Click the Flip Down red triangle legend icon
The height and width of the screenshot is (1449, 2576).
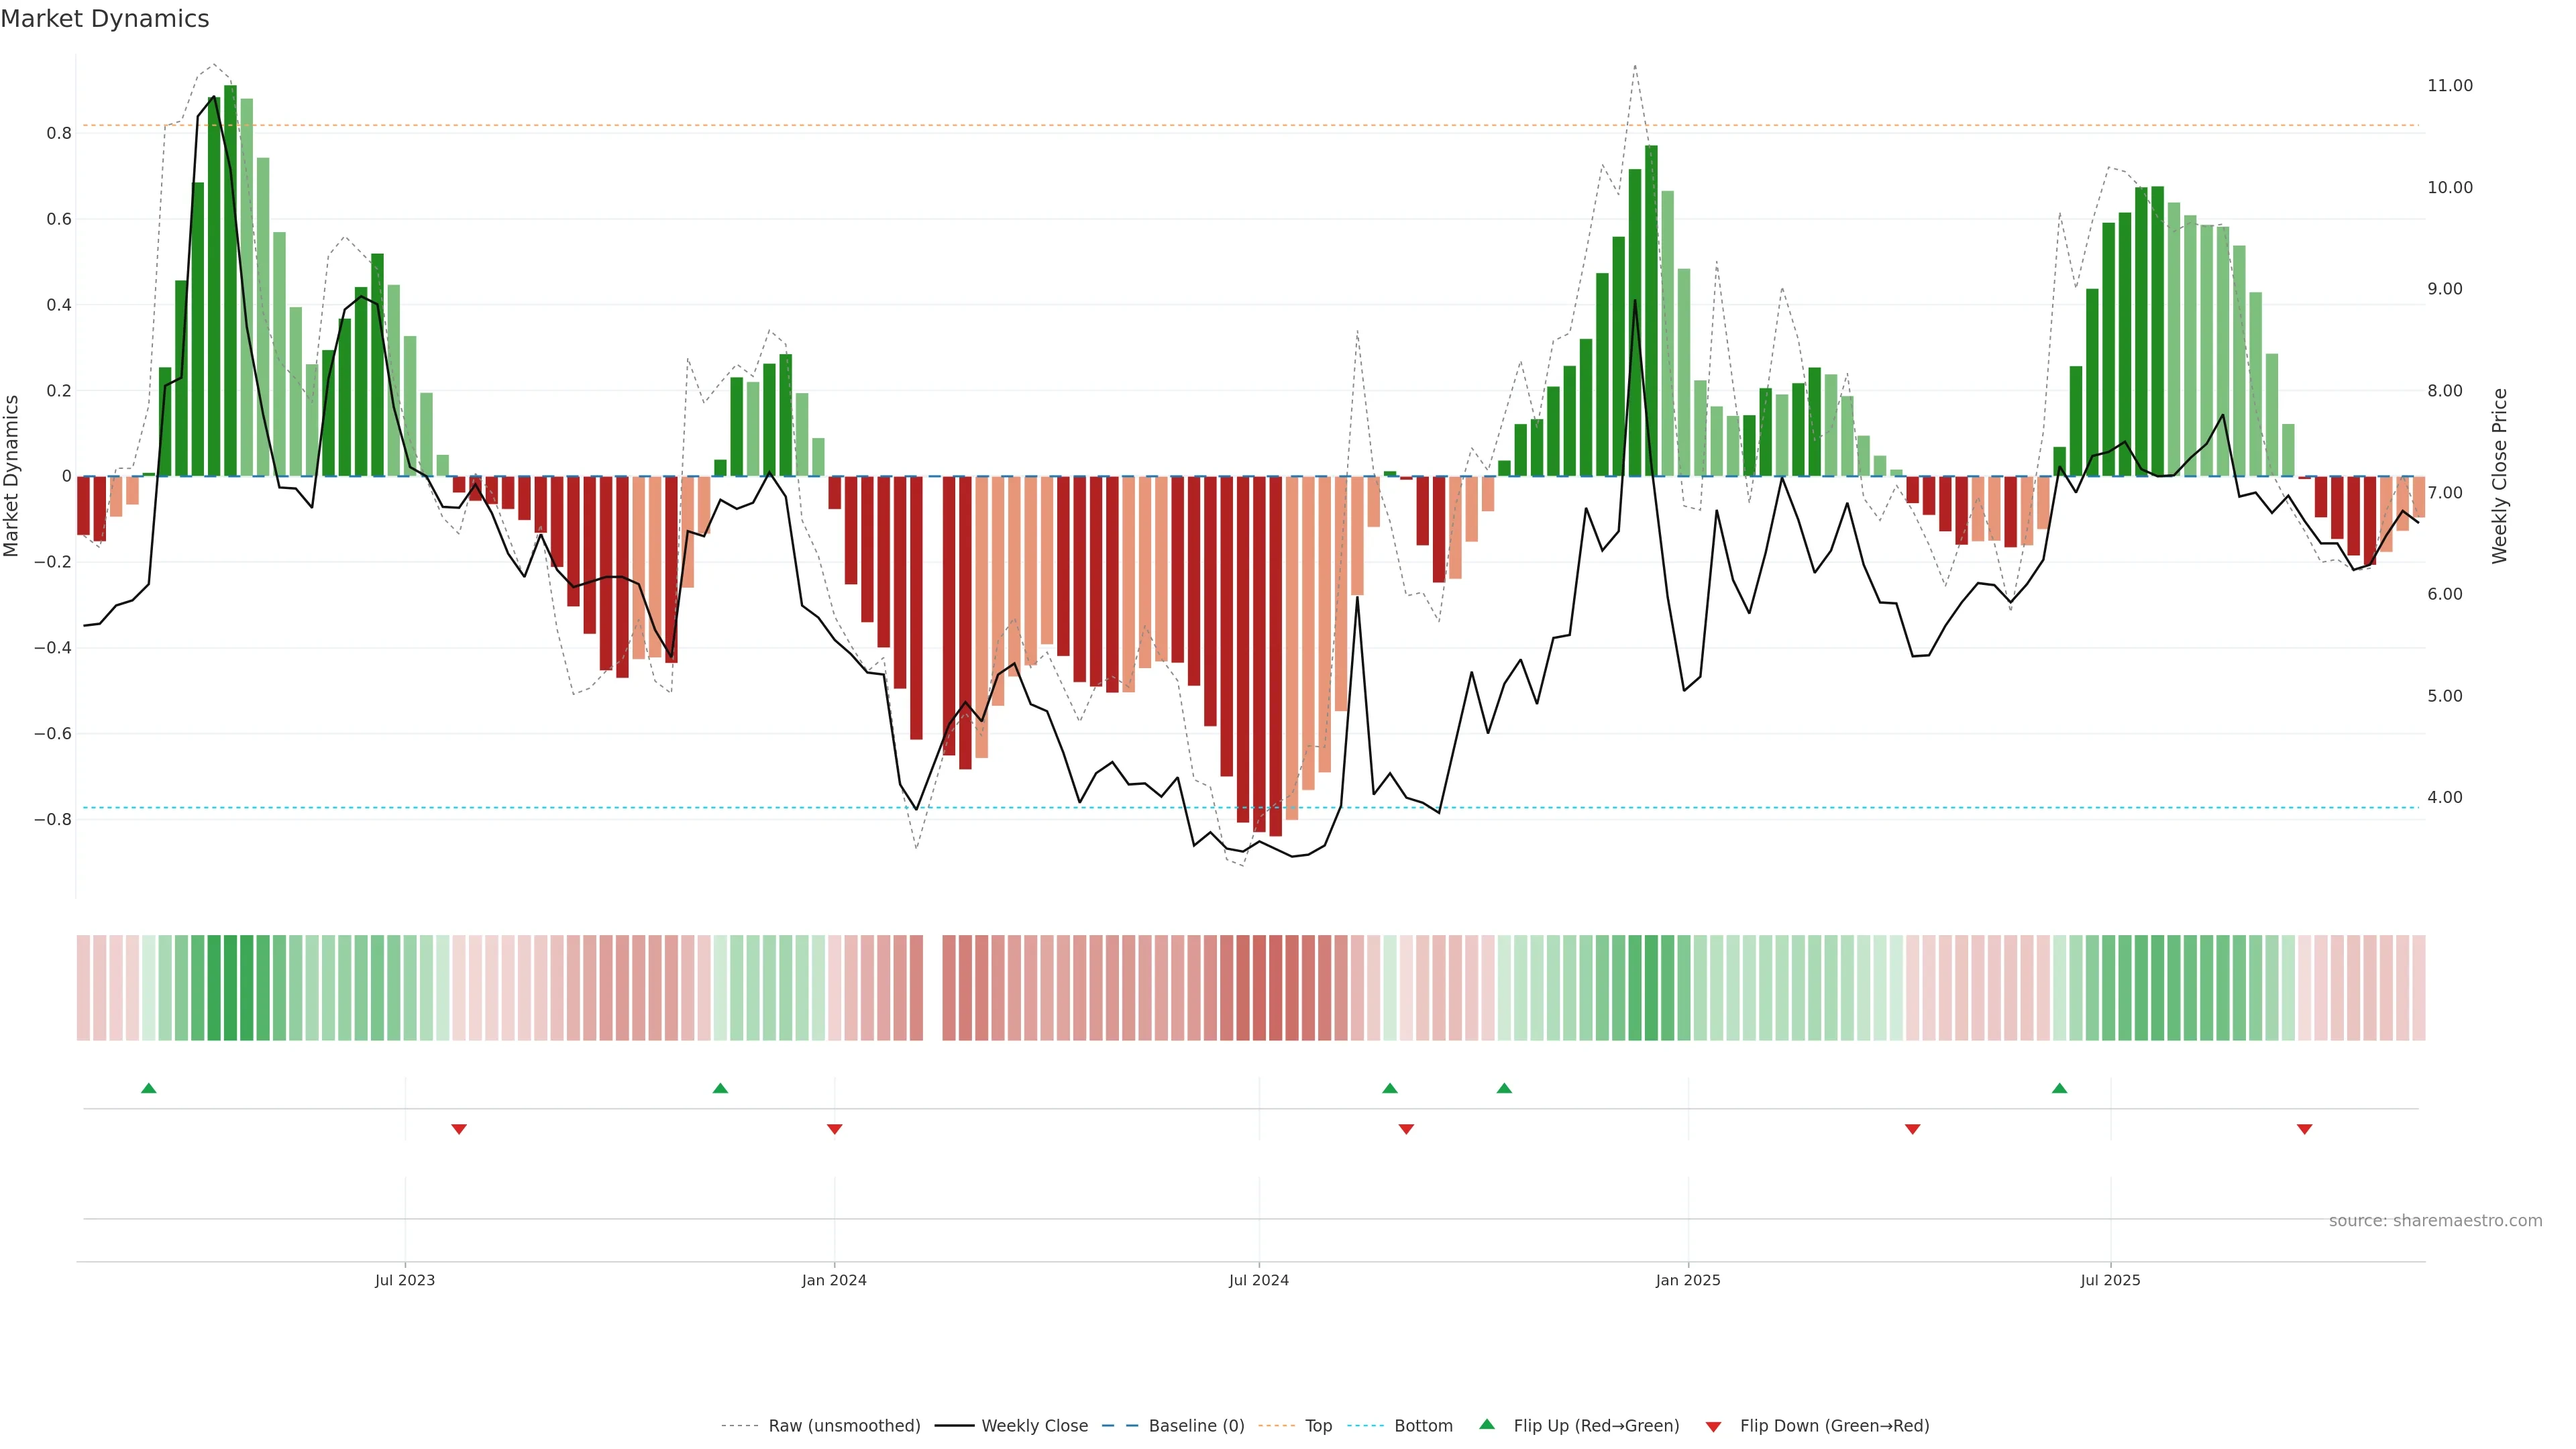click(1713, 1426)
